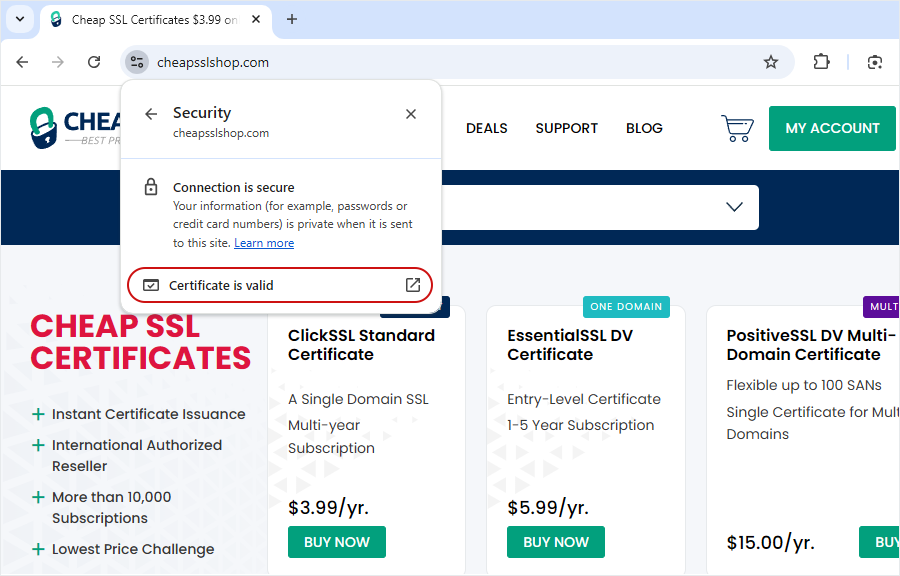Bookmark this page with the star icon
The height and width of the screenshot is (576, 900).
coord(771,62)
